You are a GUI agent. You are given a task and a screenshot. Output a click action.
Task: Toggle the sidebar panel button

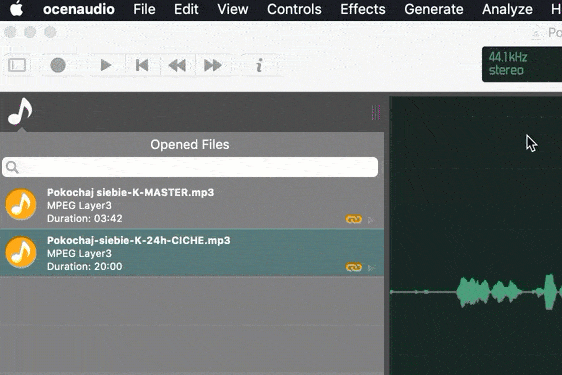[17, 65]
